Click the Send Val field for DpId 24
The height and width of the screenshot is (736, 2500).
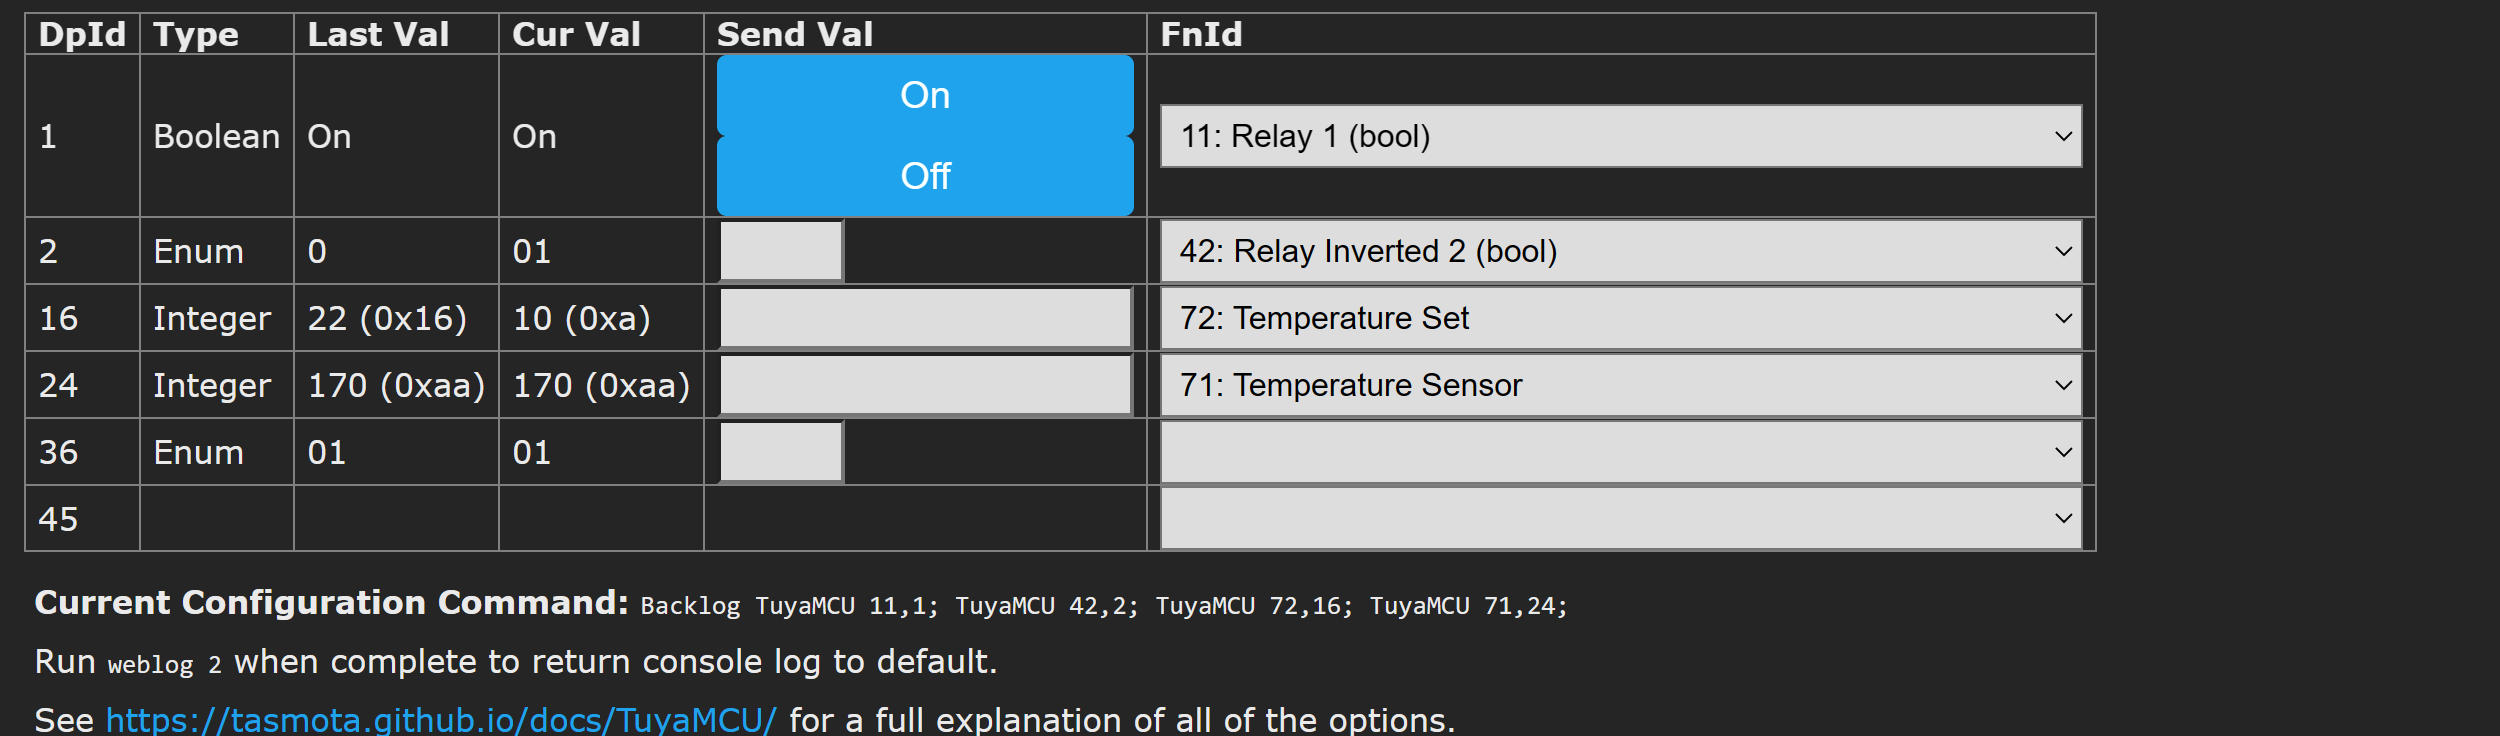tap(922, 385)
